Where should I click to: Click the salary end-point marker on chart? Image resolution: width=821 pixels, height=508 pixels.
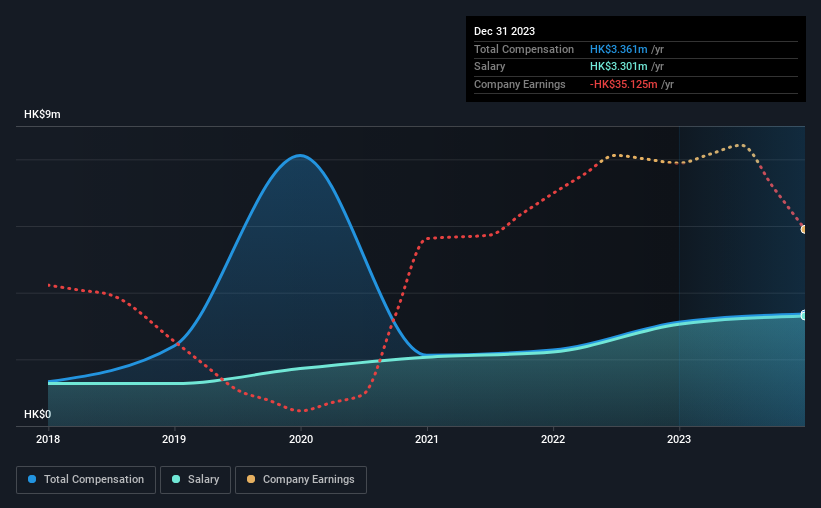[x=804, y=315]
